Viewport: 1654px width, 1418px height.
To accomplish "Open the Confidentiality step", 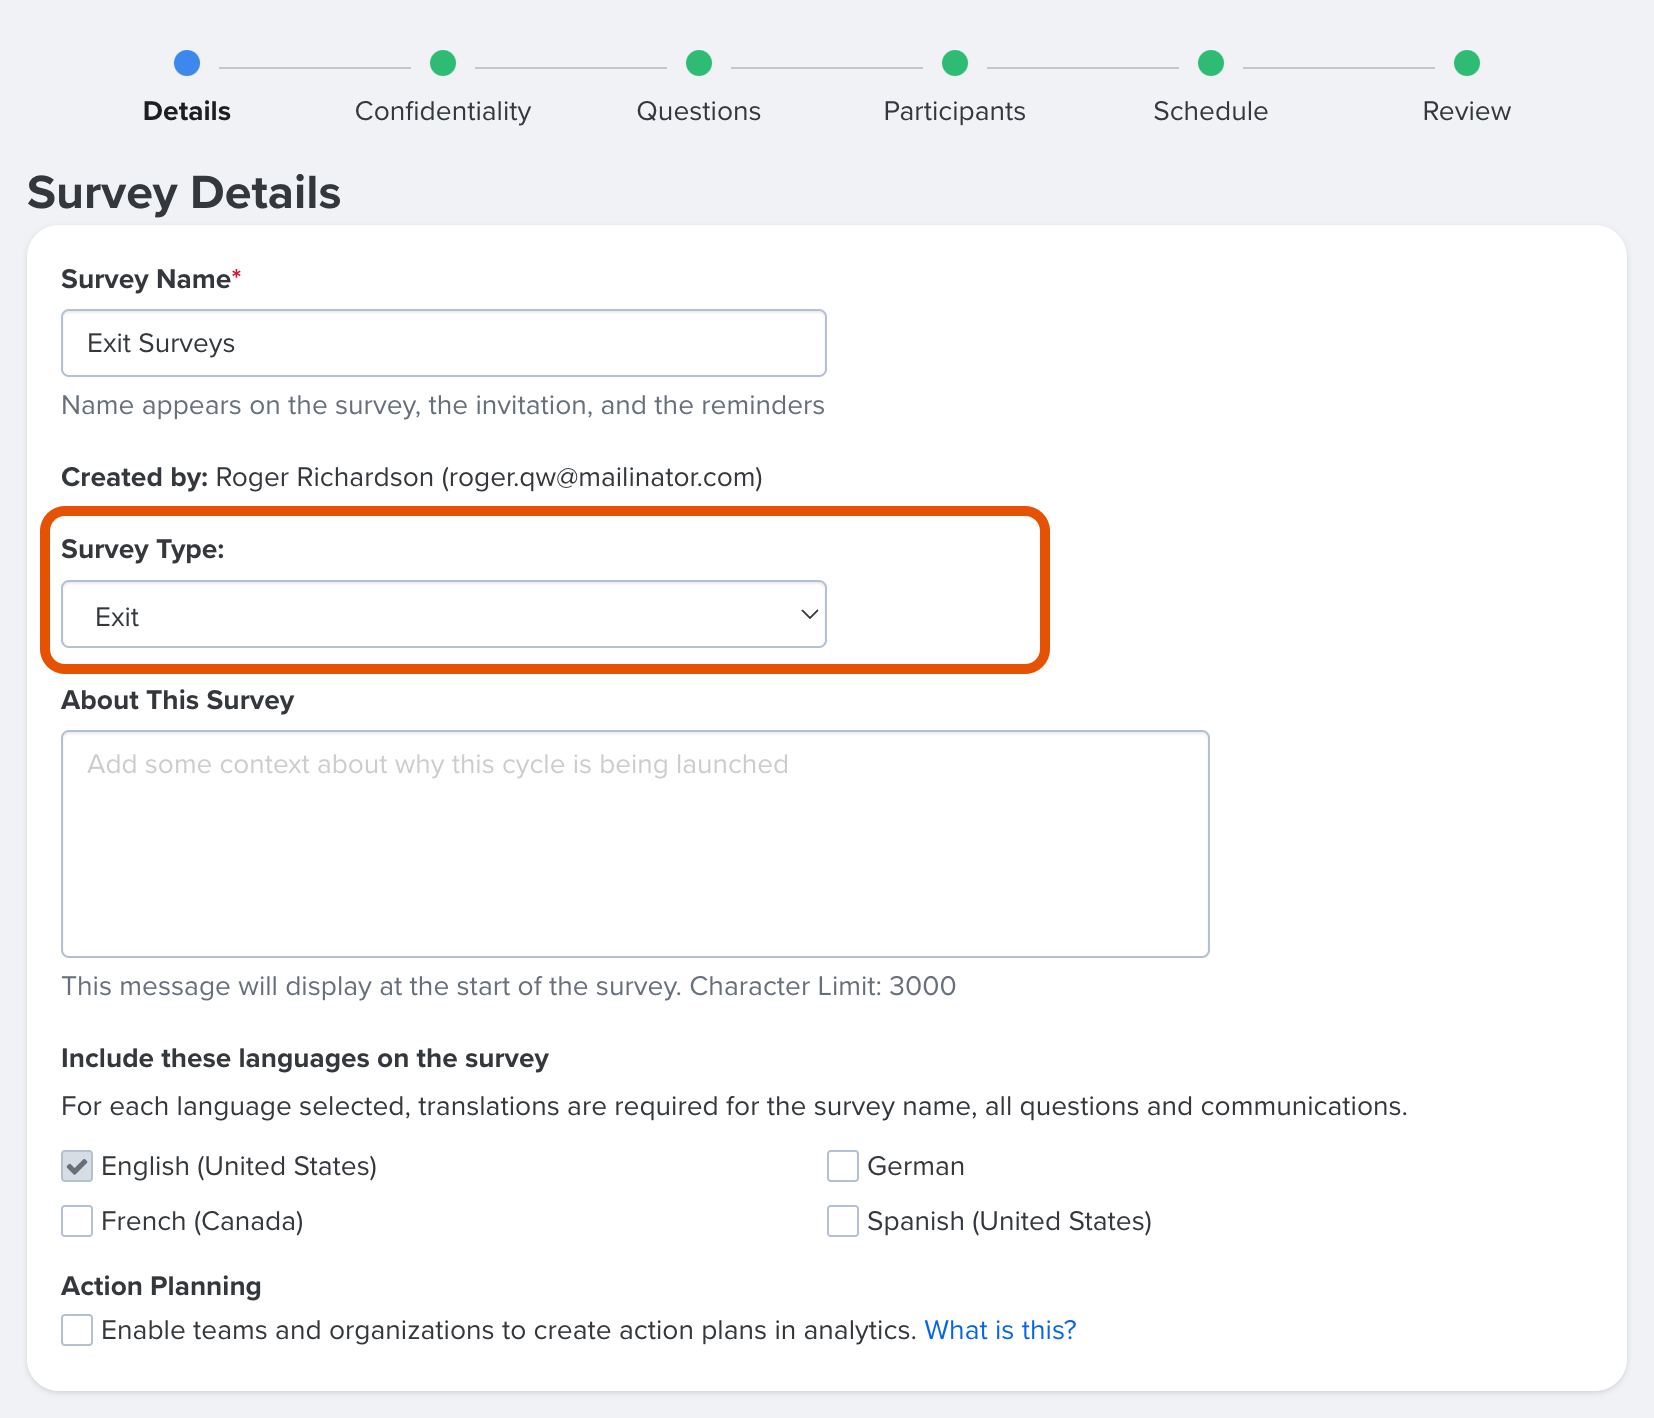I will click(443, 111).
